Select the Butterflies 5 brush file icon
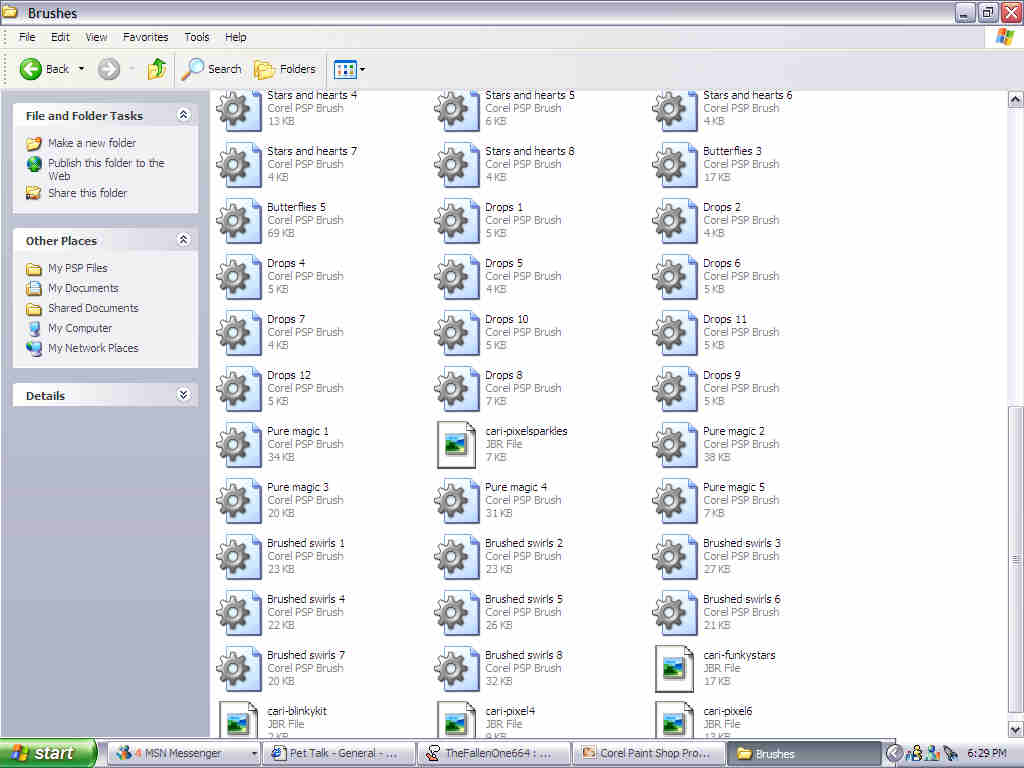Viewport: 1024px width, 768px height. click(238, 220)
